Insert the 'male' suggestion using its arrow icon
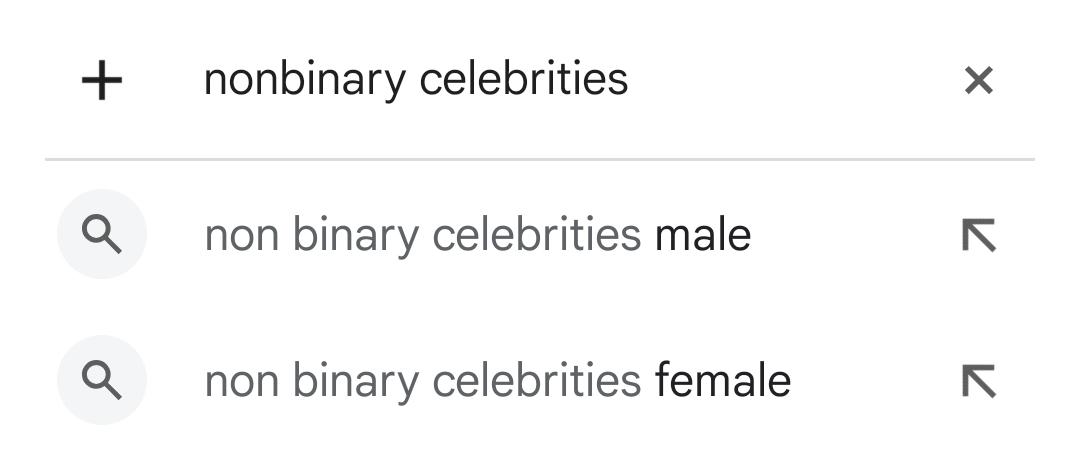This screenshot has width=1080, height=455. click(x=979, y=235)
